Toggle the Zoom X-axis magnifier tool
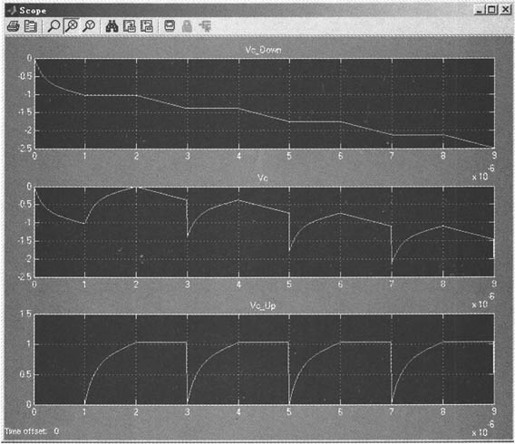 [x=71, y=26]
